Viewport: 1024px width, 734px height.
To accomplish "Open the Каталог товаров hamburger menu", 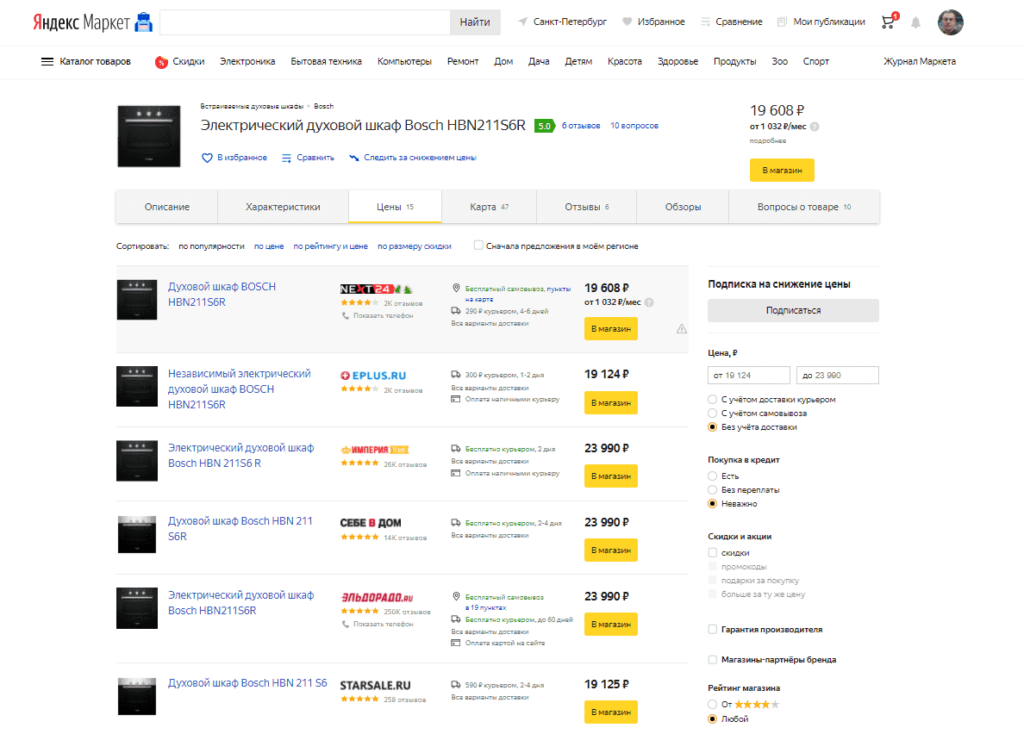I will coord(47,62).
